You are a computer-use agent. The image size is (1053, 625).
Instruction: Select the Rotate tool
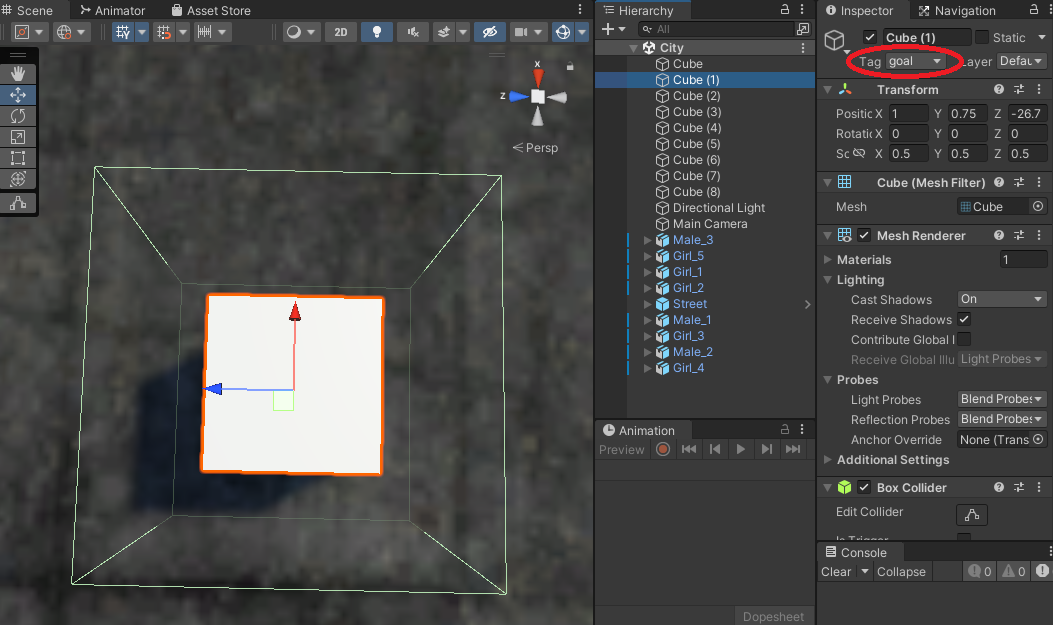(18, 116)
